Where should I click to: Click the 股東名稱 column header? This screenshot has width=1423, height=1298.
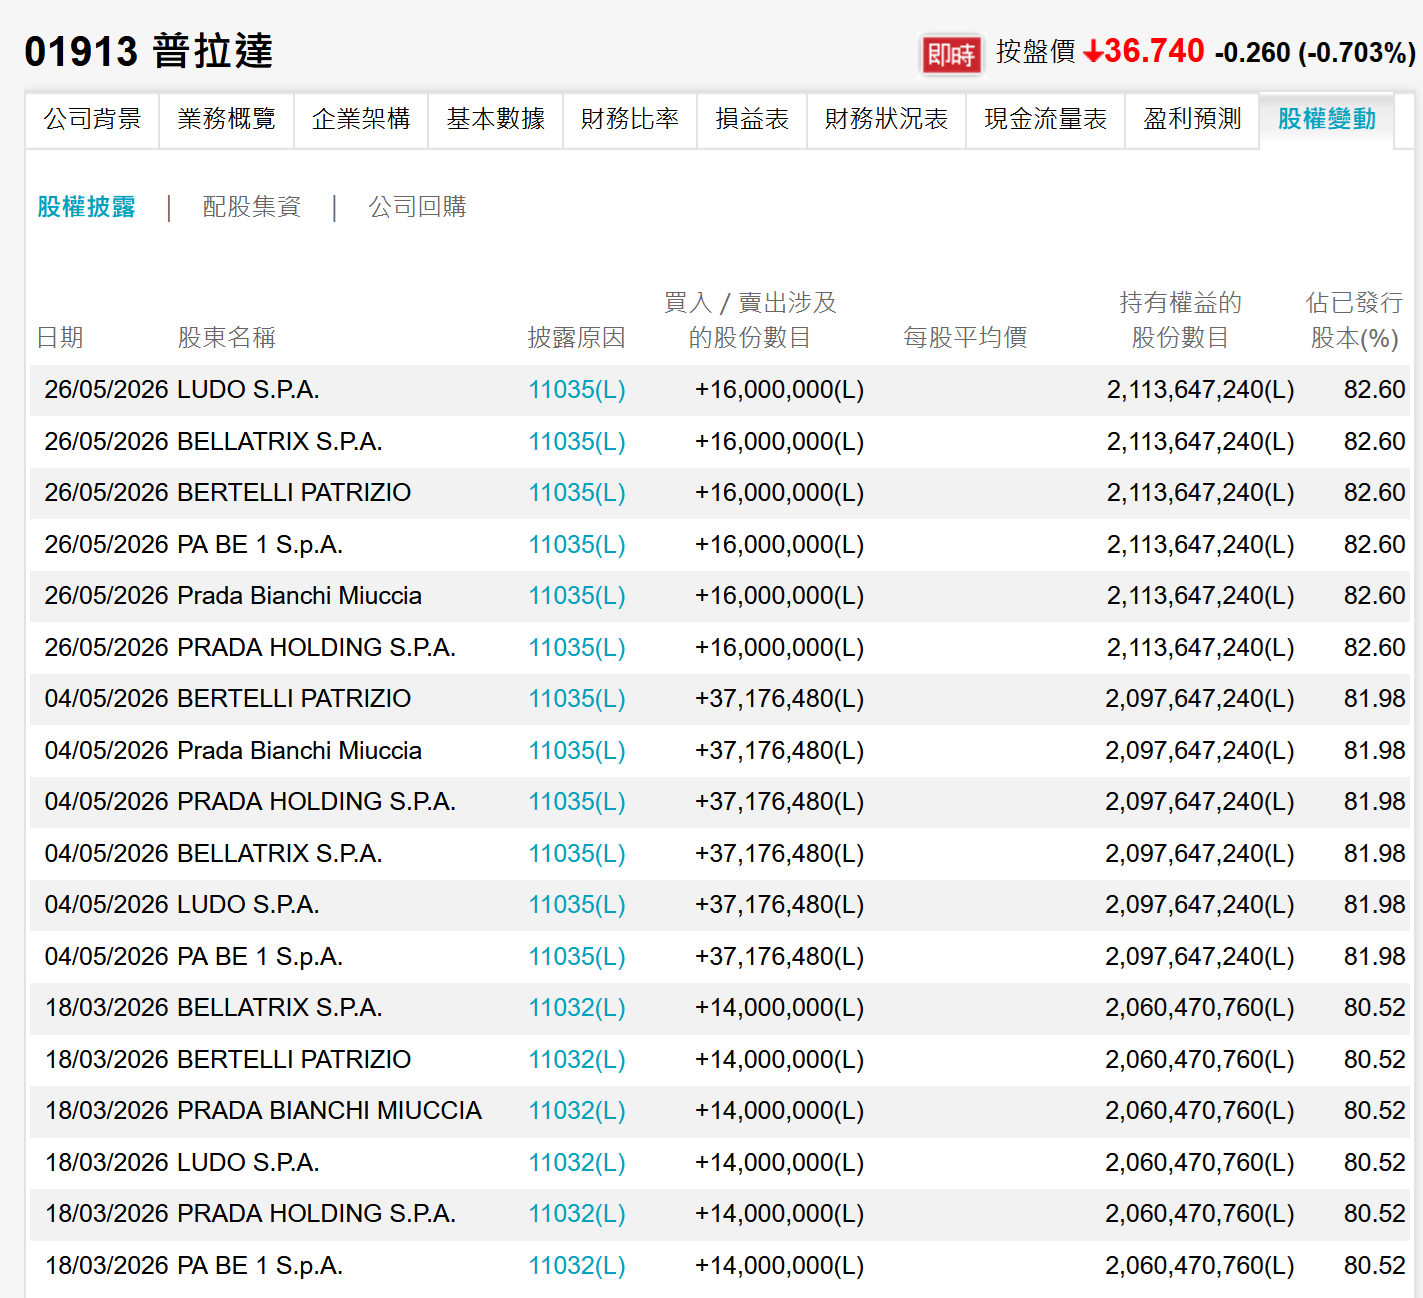pyautogui.click(x=227, y=338)
